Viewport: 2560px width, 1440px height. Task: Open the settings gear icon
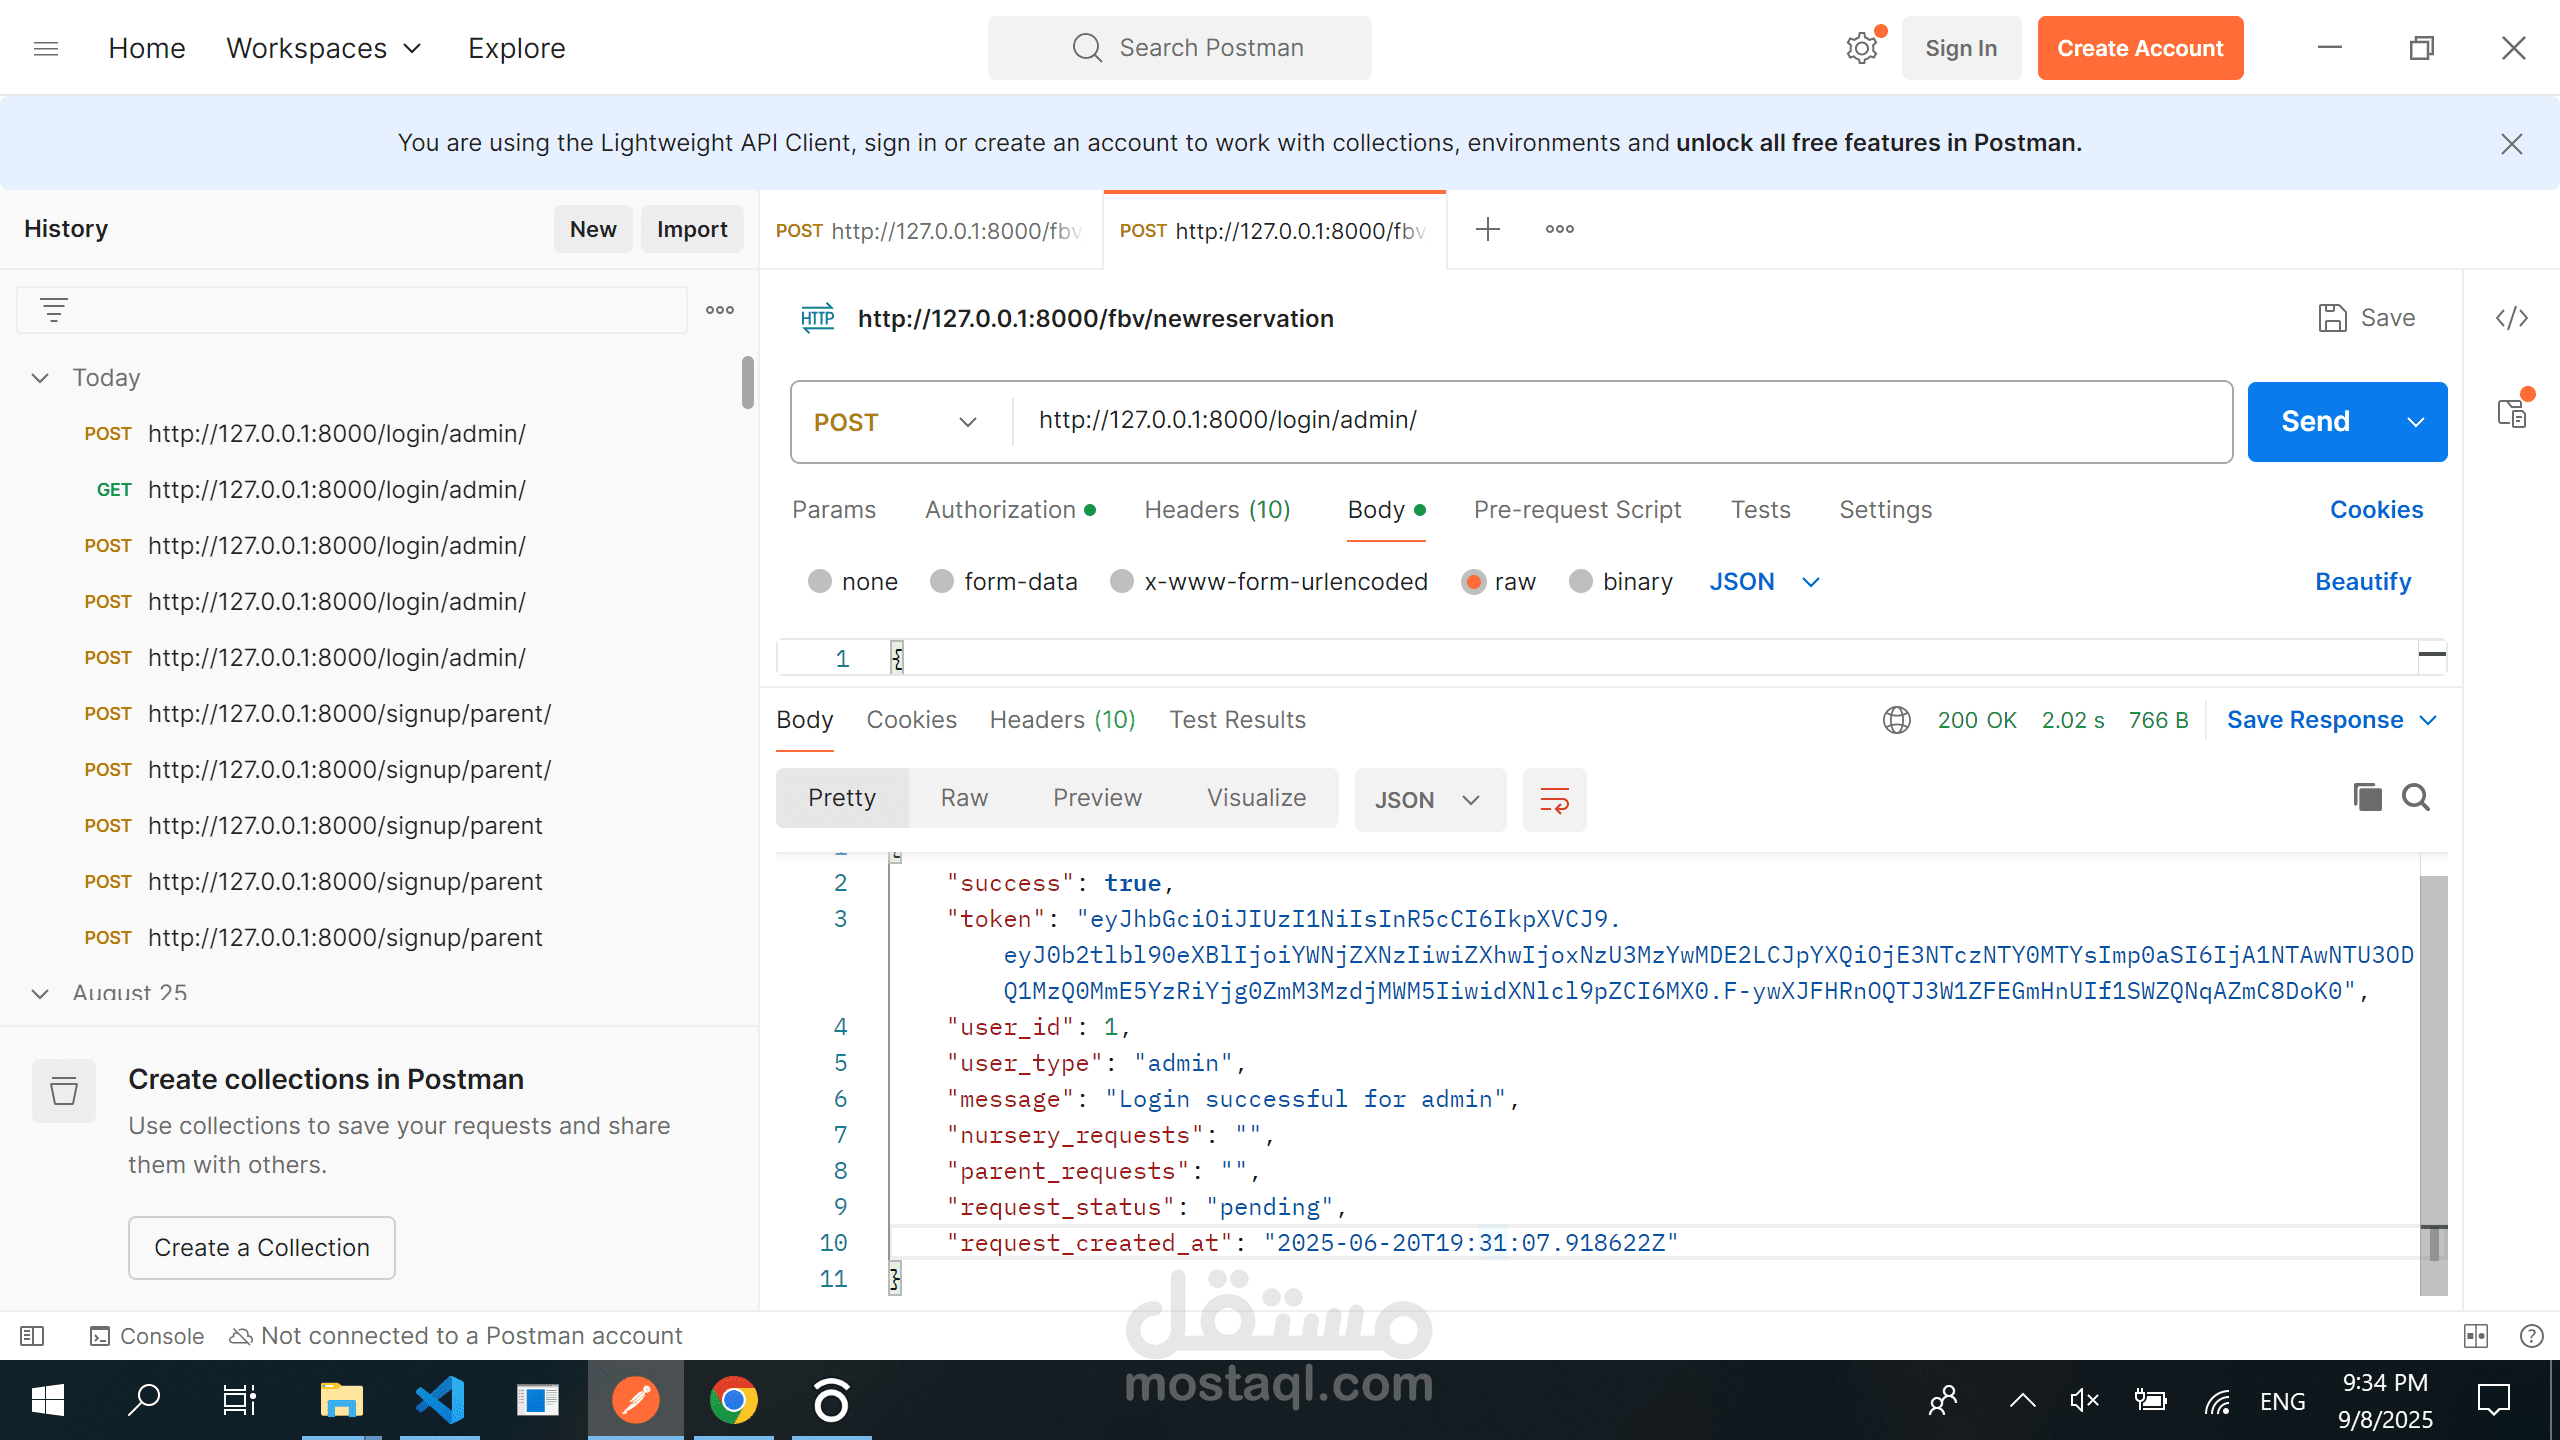coord(1862,48)
